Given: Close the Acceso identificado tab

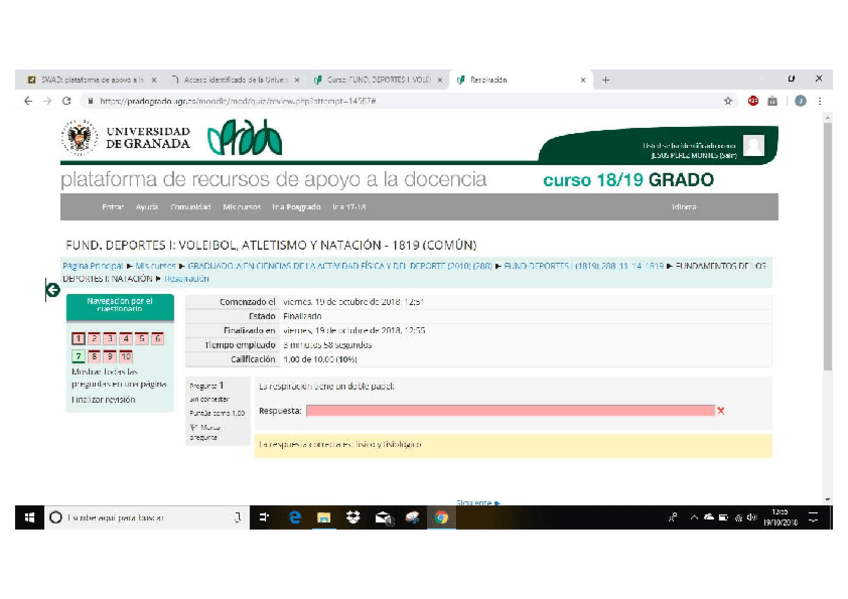Looking at the screenshot, I should 297,80.
